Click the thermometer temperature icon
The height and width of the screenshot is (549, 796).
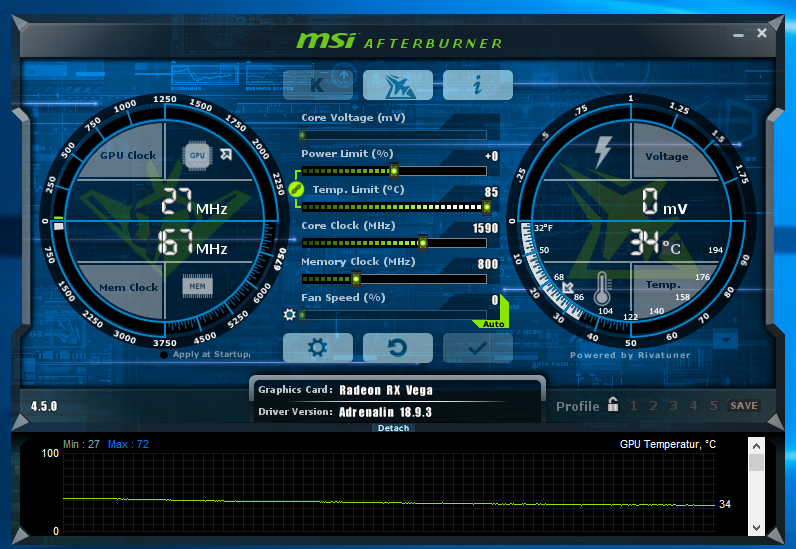click(603, 288)
